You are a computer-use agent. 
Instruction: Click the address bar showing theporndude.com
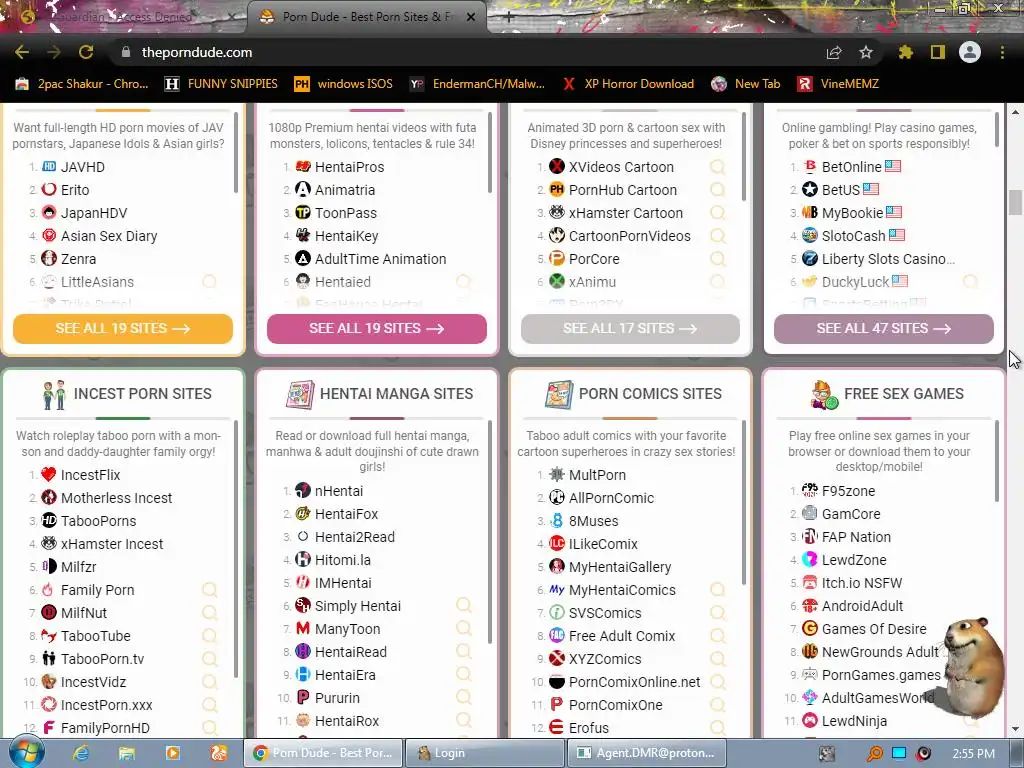point(470,52)
